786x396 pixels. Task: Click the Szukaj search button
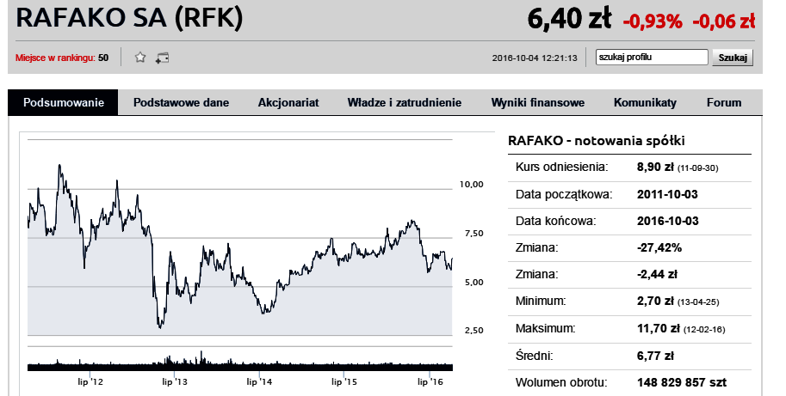[732, 58]
